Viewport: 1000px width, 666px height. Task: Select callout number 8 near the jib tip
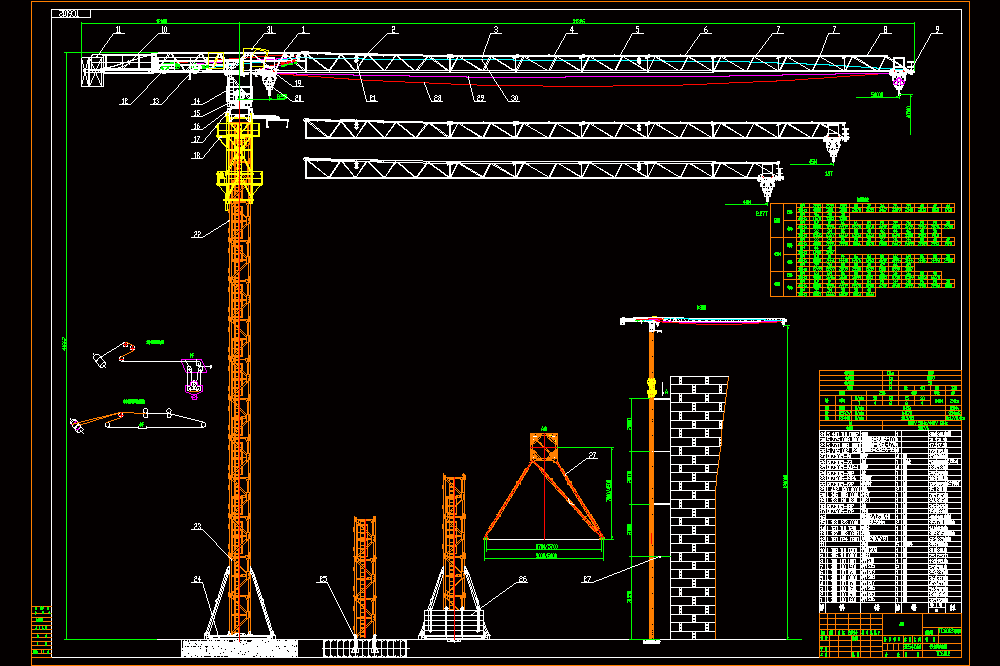[885, 29]
